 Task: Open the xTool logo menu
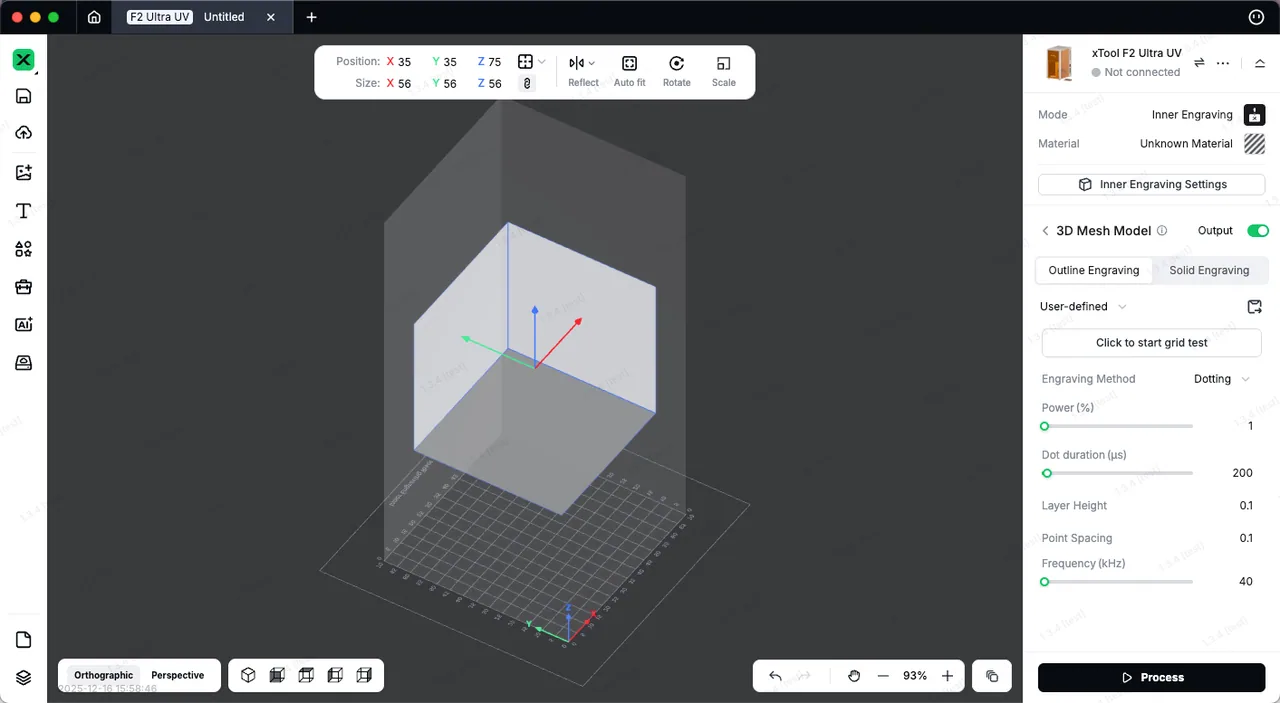point(23,60)
